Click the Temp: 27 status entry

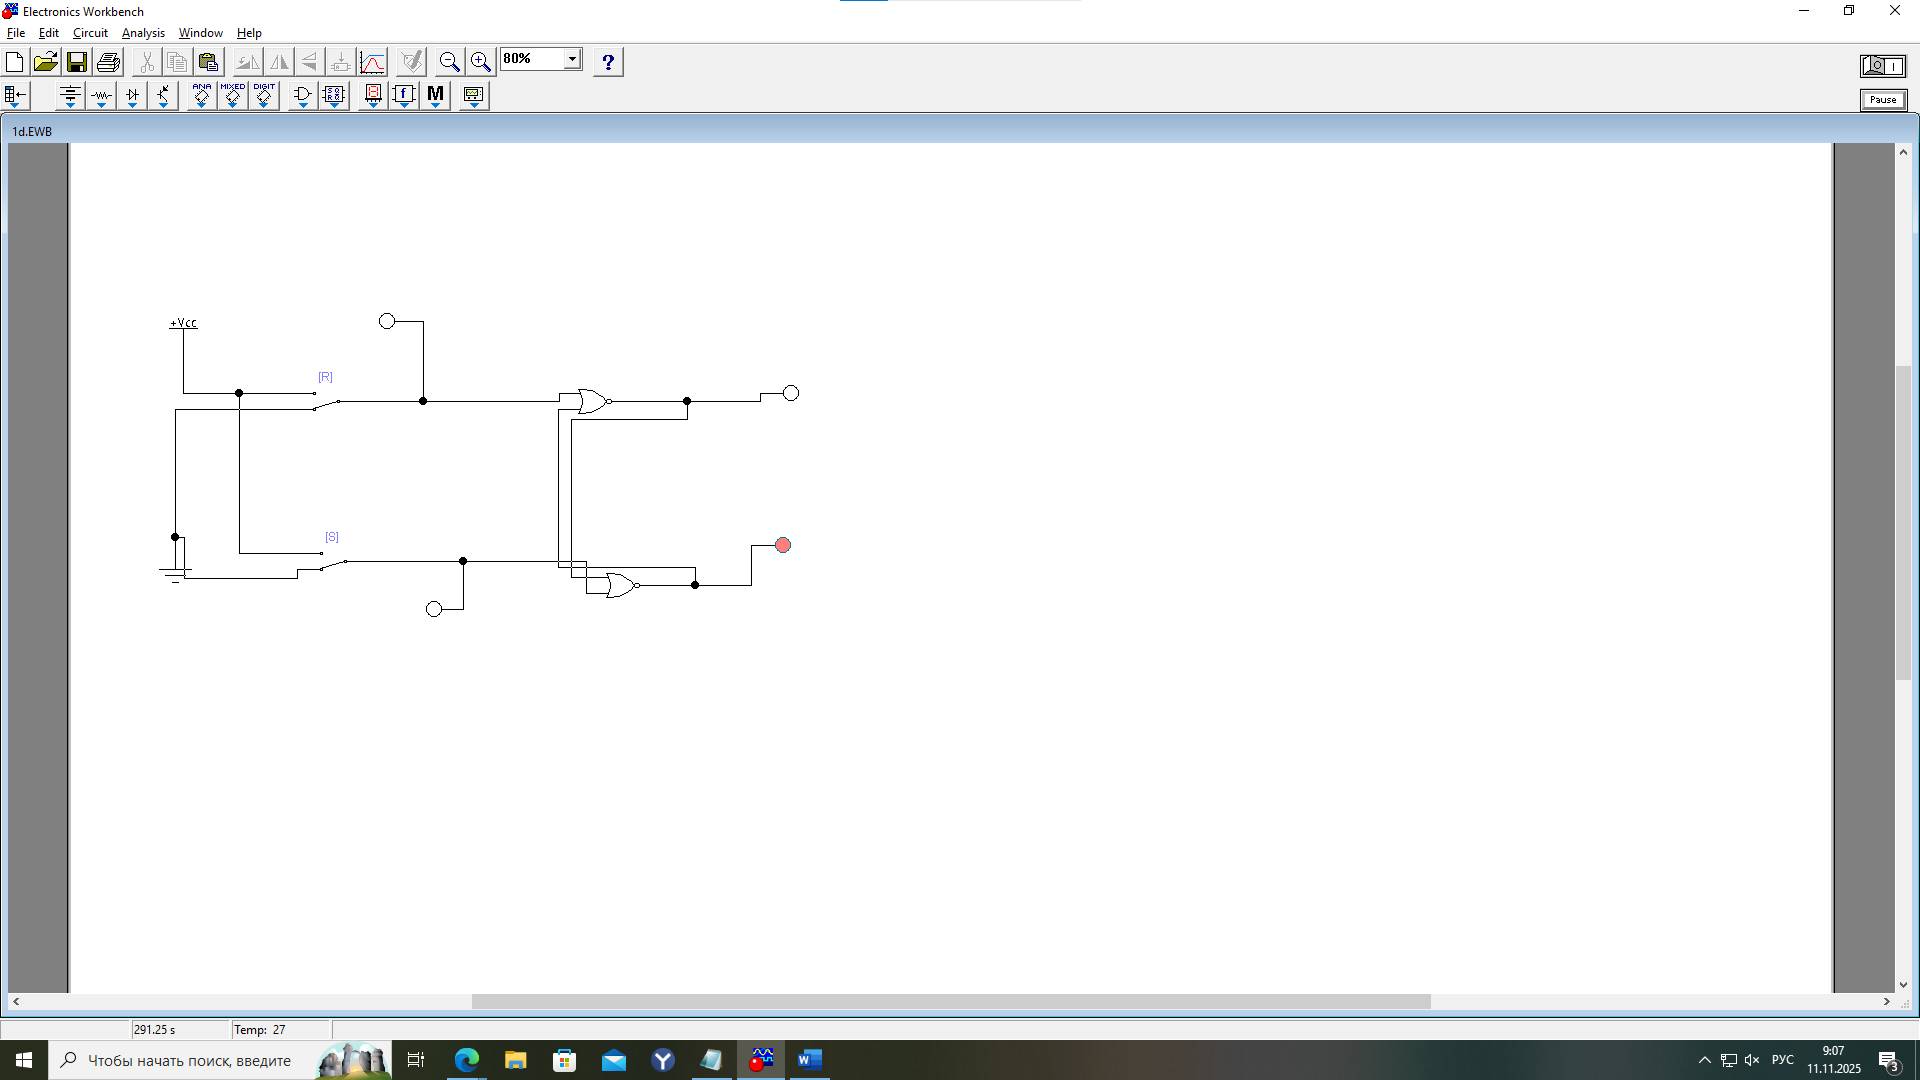click(x=260, y=1030)
